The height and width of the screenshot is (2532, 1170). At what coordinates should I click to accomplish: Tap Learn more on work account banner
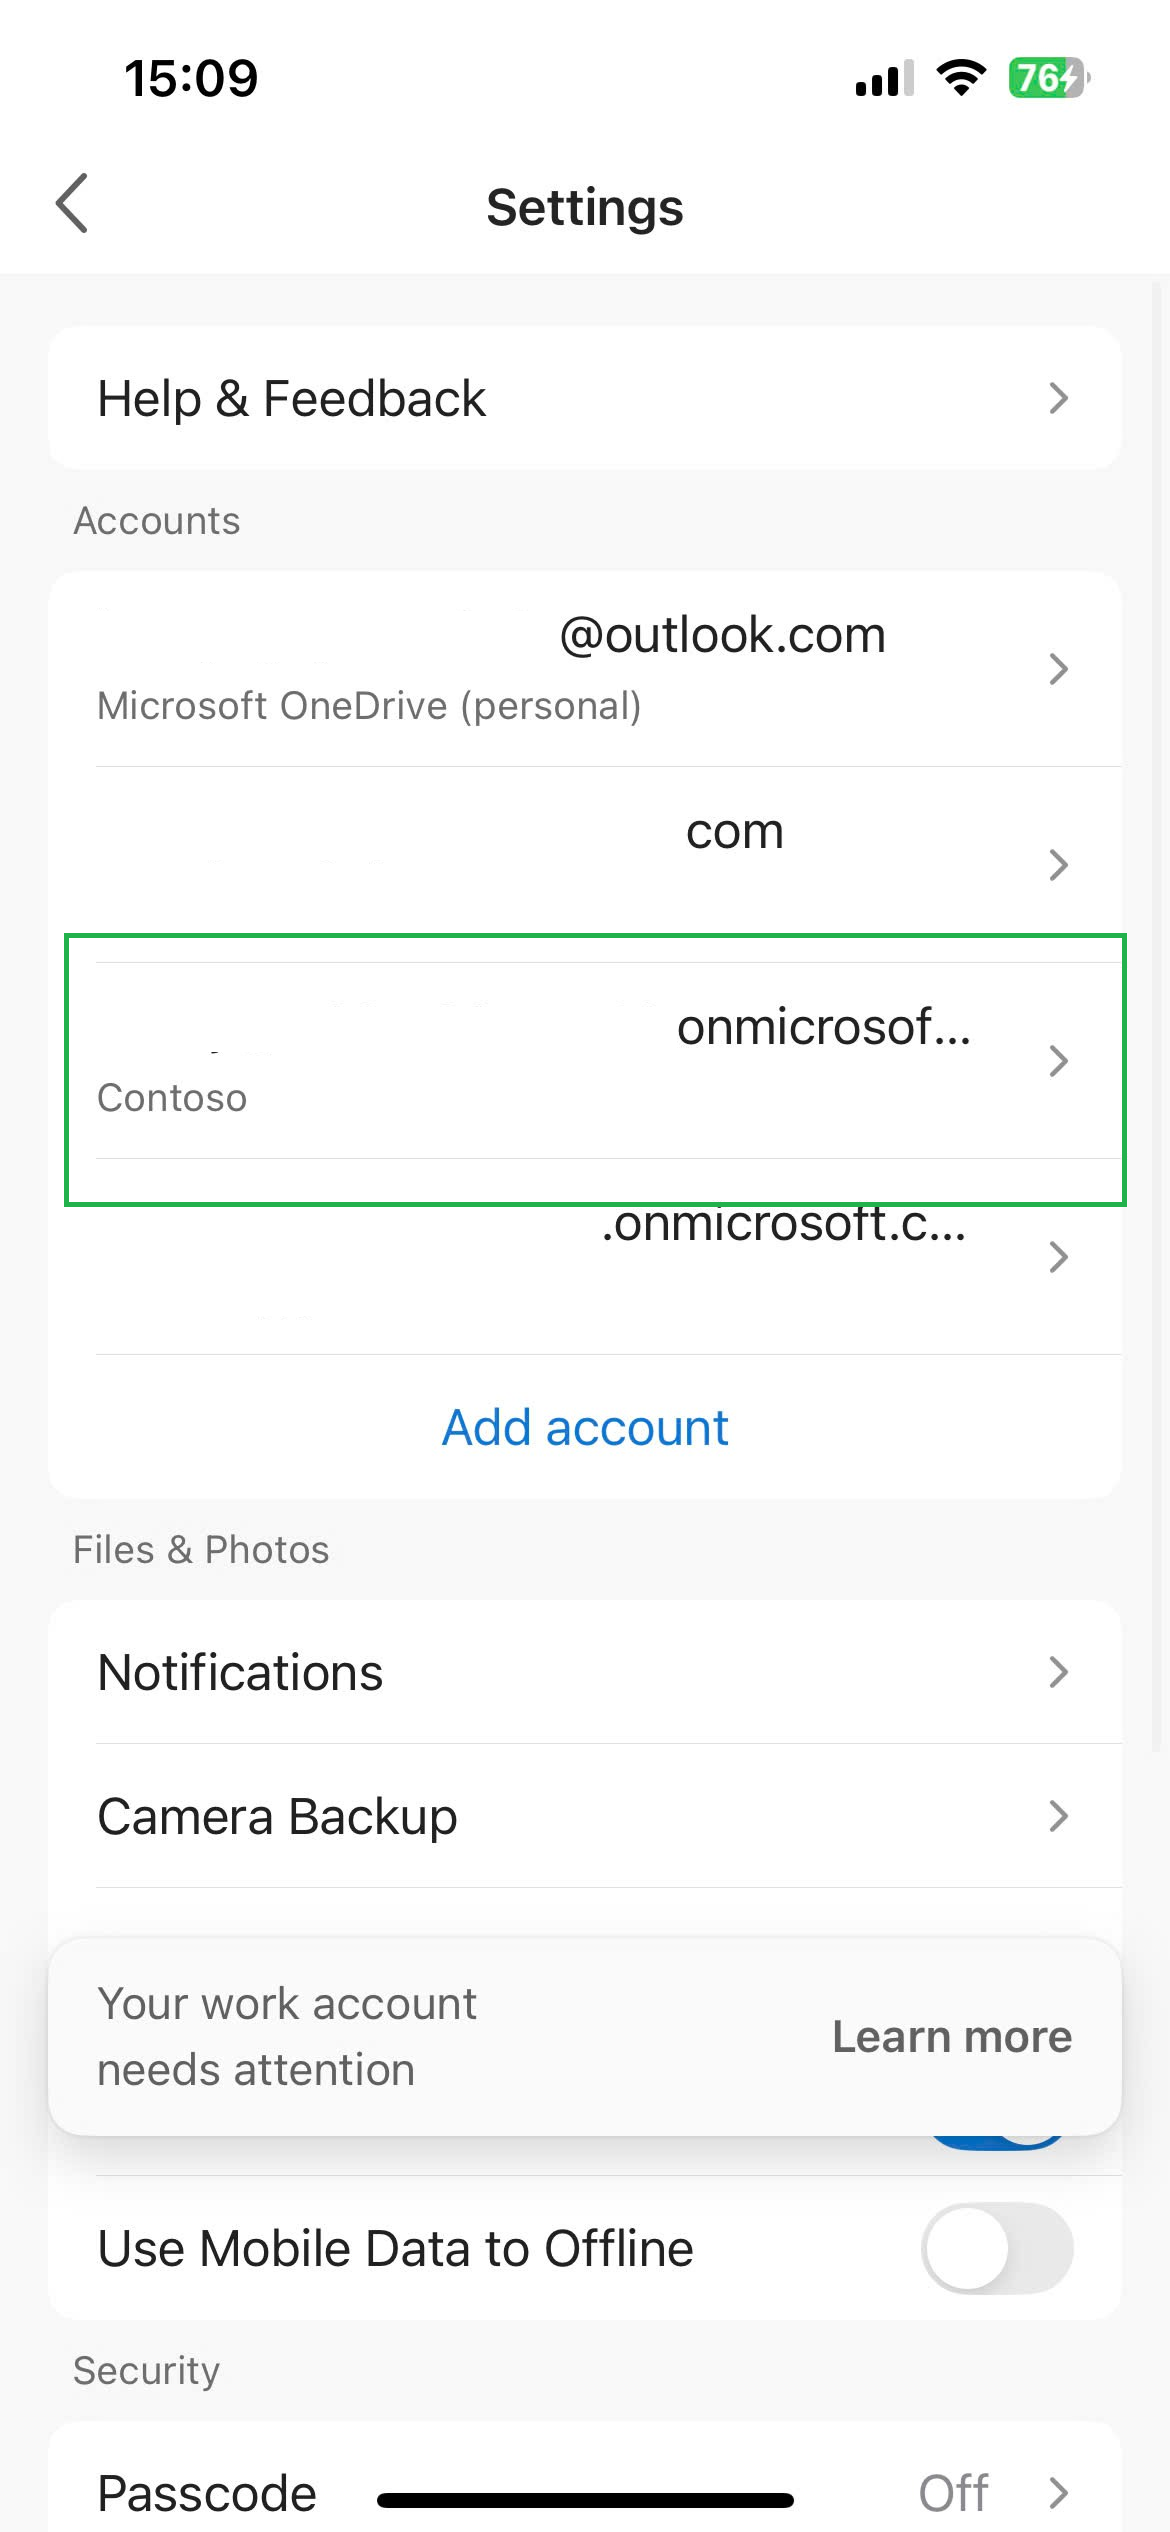click(x=952, y=2037)
